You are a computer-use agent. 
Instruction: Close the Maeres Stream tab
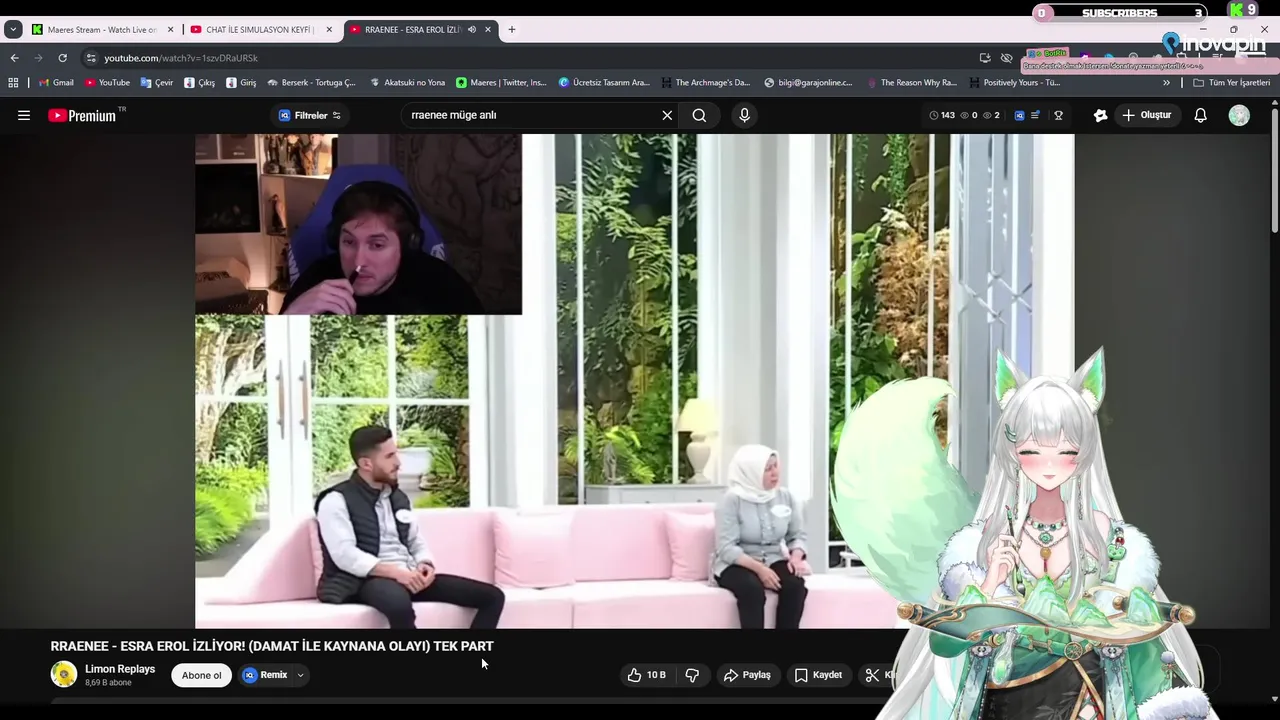point(170,30)
